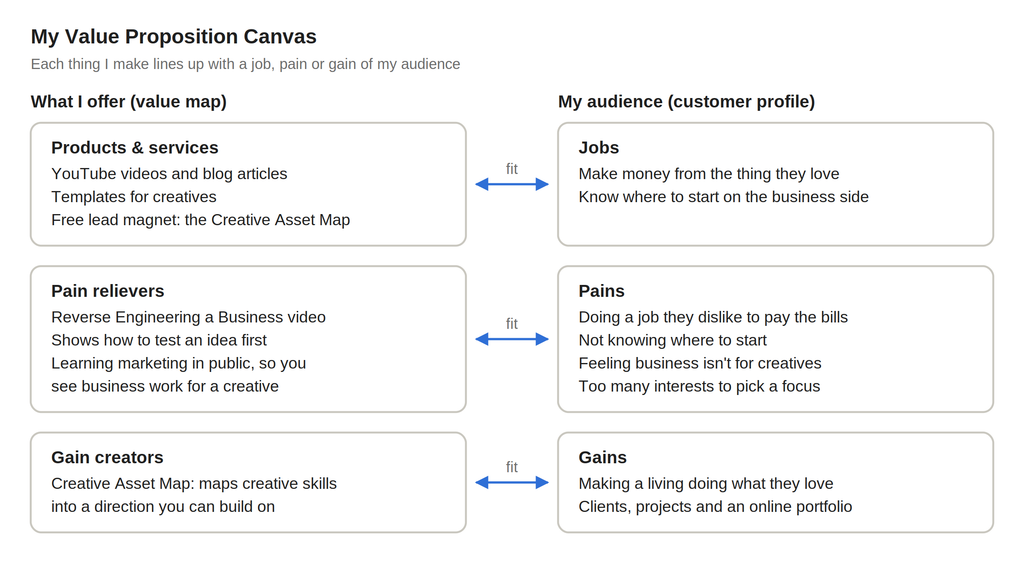Click the 'Pains' card heading

click(x=601, y=291)
